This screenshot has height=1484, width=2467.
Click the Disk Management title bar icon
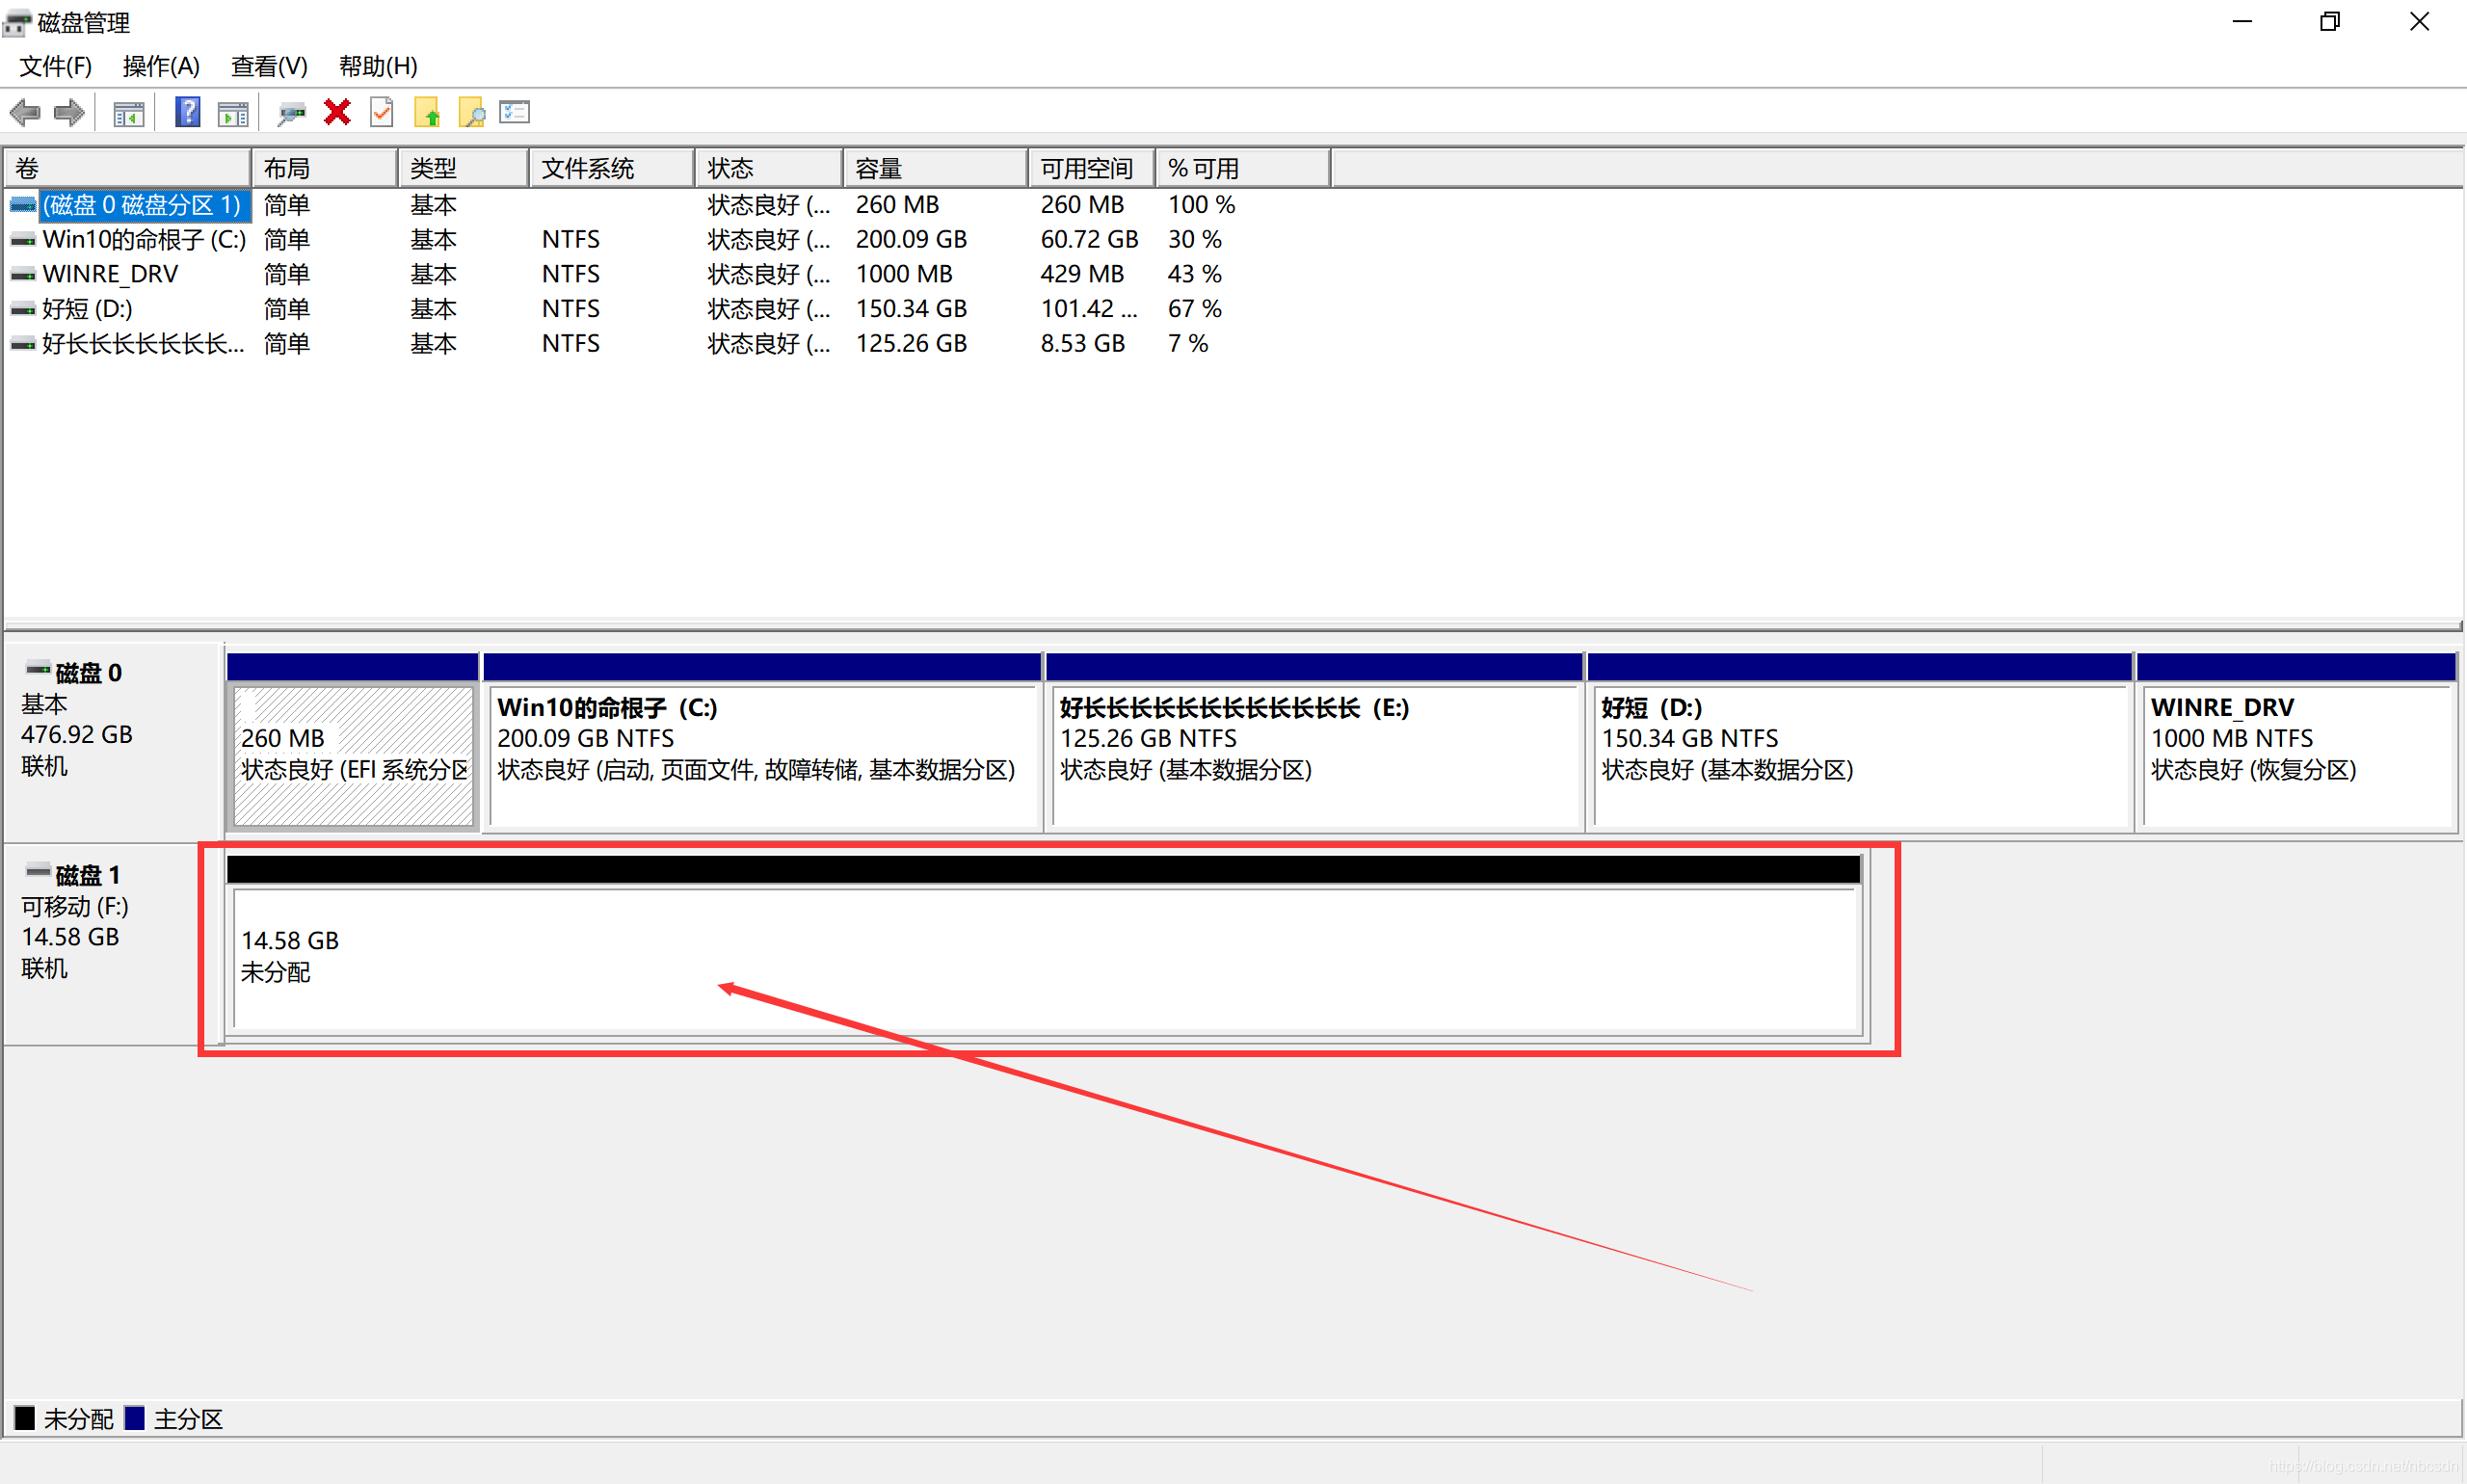point(17,22)
